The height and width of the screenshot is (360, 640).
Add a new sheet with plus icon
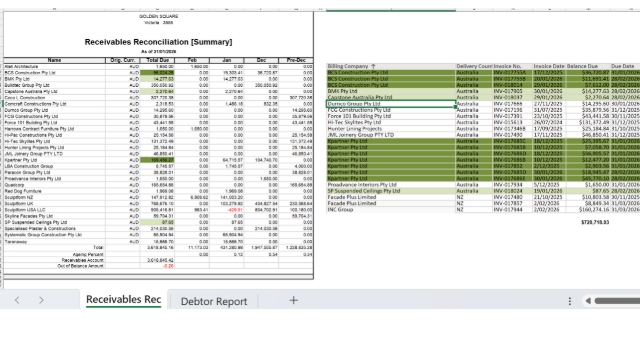pyautogui.click(x=293, y=300)
